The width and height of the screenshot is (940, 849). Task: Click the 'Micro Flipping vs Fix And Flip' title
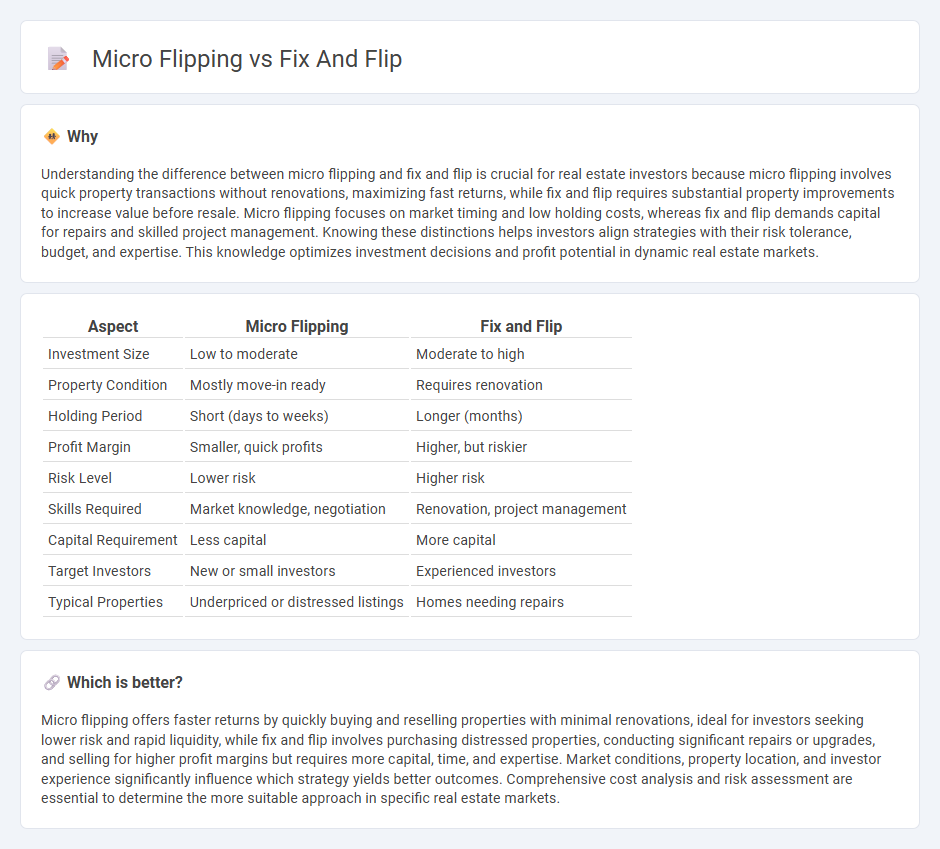(x=247, y=59)
